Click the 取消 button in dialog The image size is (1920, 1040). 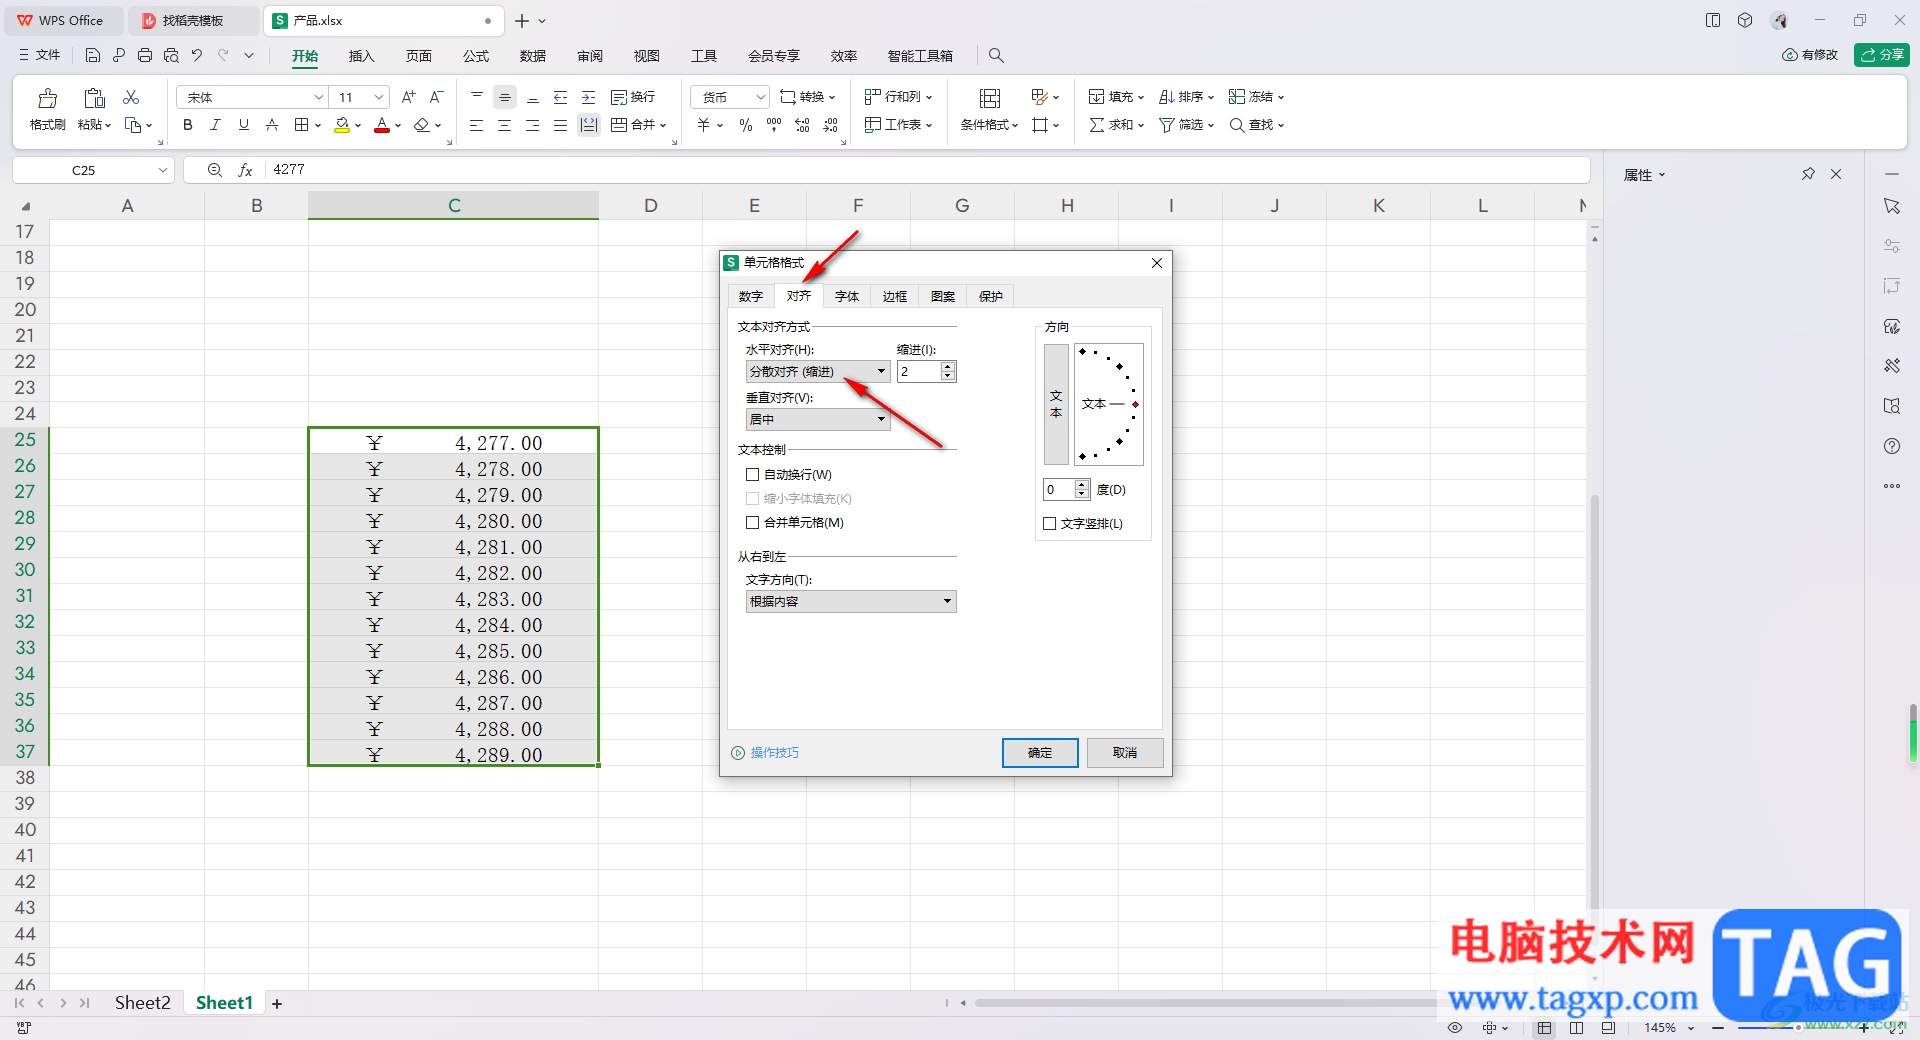1125,753
